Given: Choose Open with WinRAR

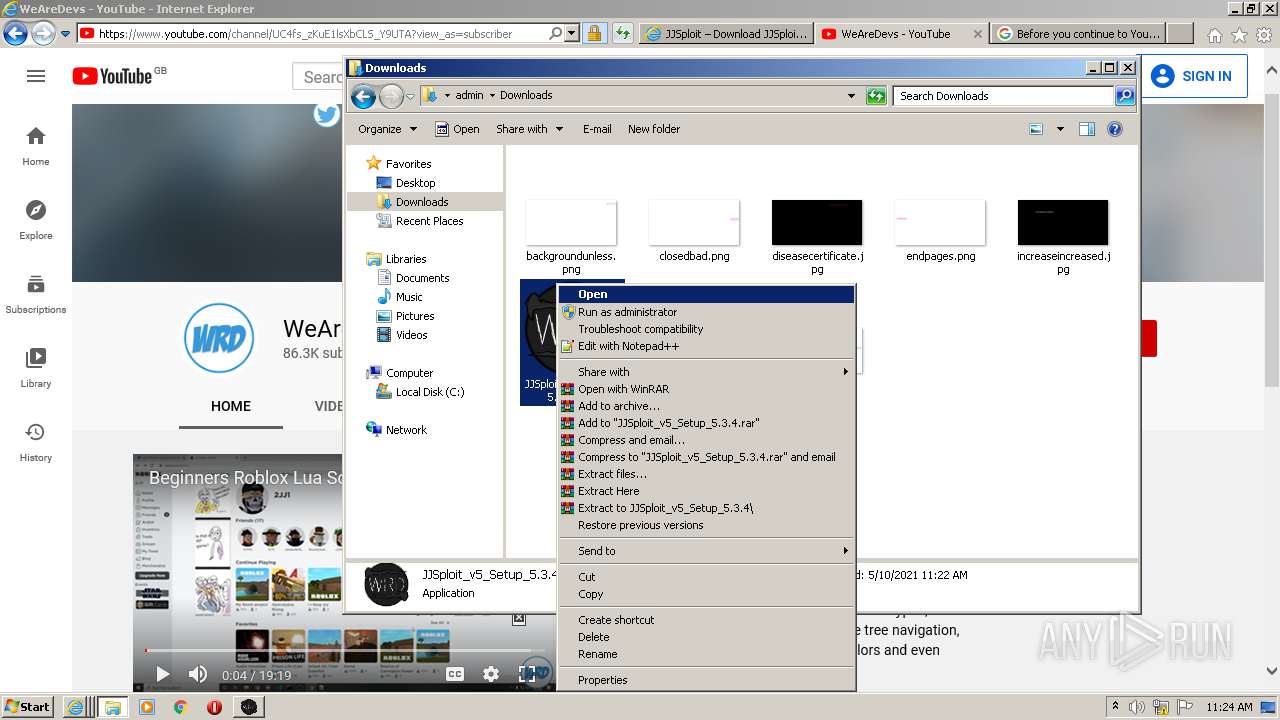Looking at the screenshot, I should (x=706, y=389).
